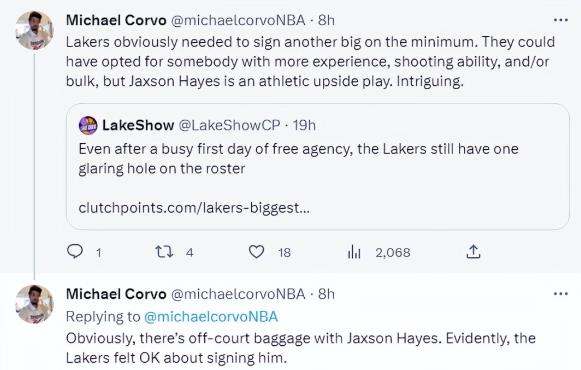Image resolution: width=581 pixels, height=370 pixels.
Task: Retweet the Jaxson Hayes tweet
Action: pyautogui.click(x=164, y=252)
